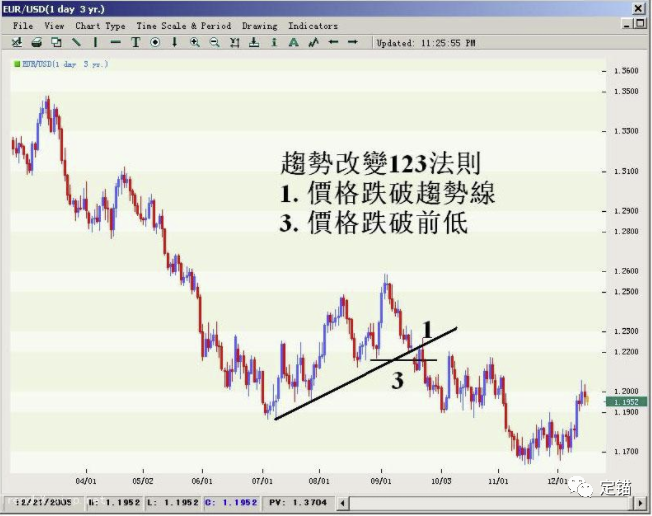The width and height of the screenshot is (652, 516).
Task: Click horizontal scrollbar right arrow
Action: tap(640, 503)
